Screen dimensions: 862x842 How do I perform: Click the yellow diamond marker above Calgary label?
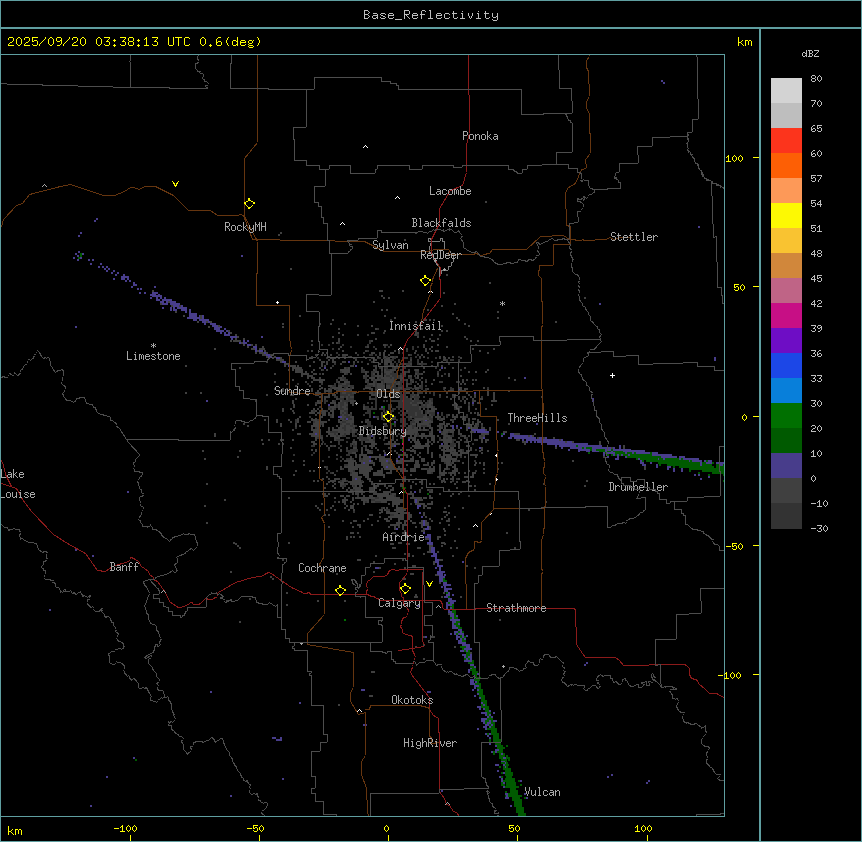tap(405, 588)
